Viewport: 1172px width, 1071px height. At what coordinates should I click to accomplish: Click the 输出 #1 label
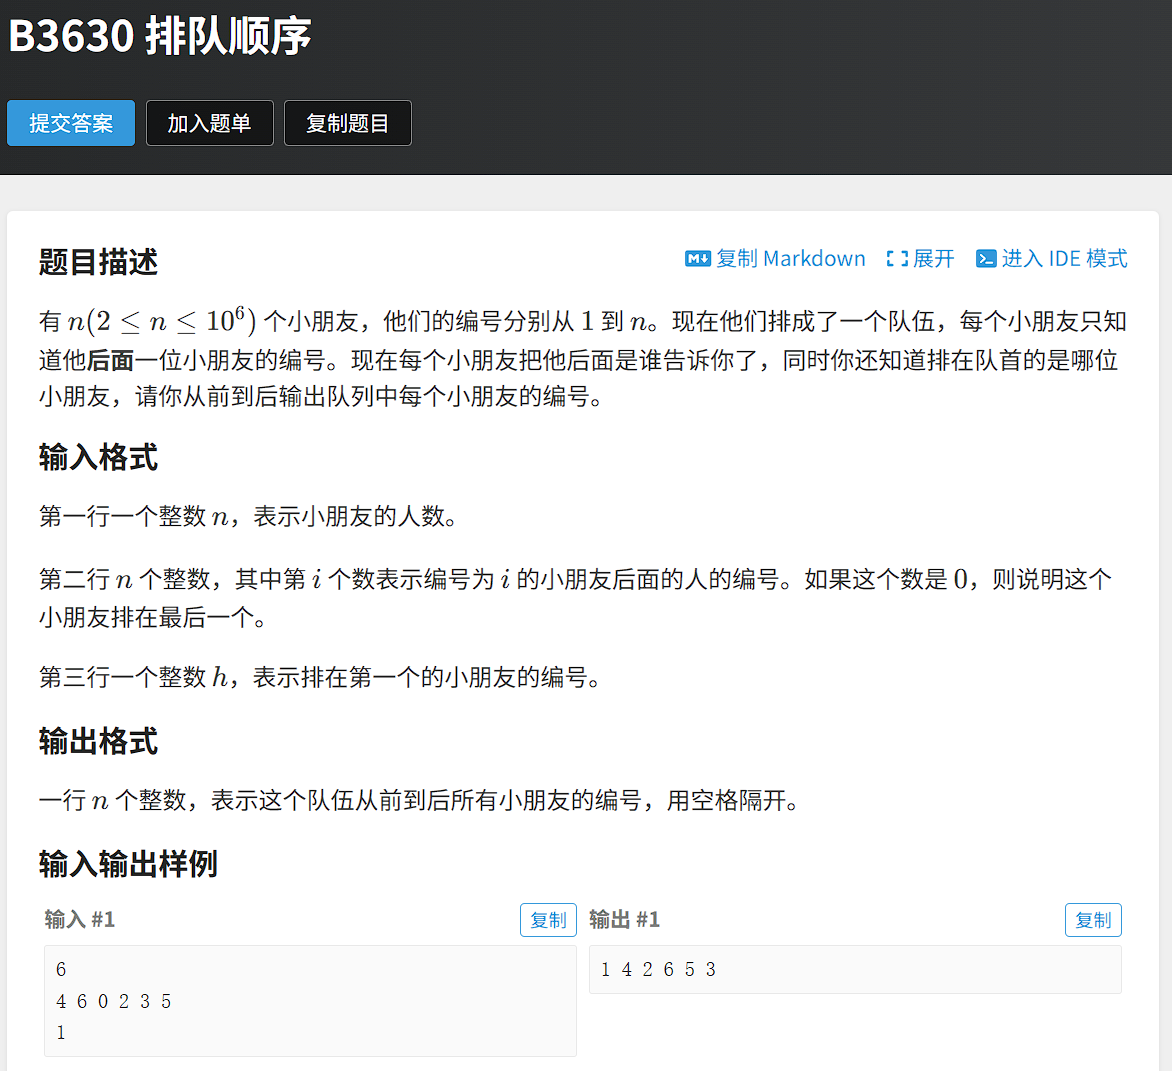coord(625,919)
